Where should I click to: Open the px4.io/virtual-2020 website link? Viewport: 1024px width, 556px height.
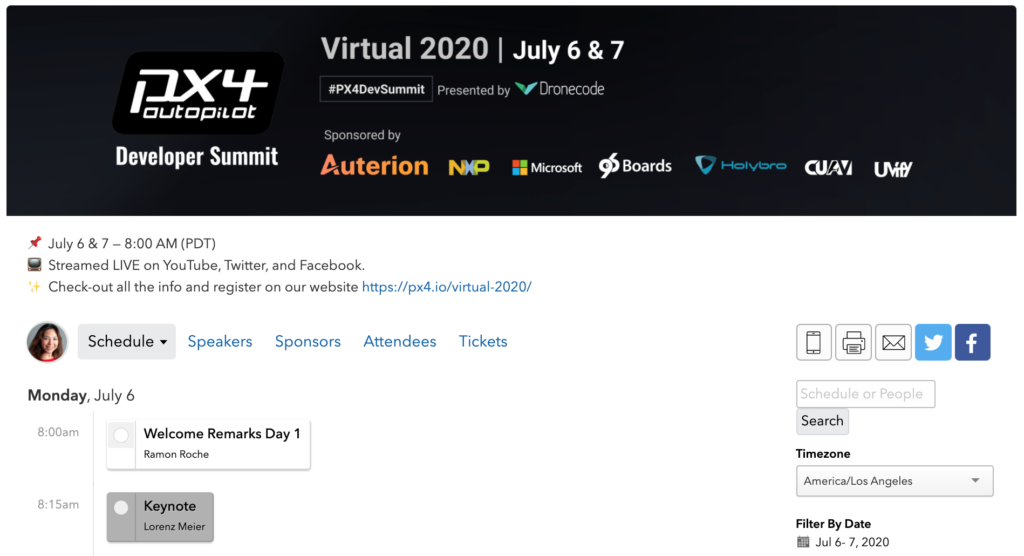[447, 287]
